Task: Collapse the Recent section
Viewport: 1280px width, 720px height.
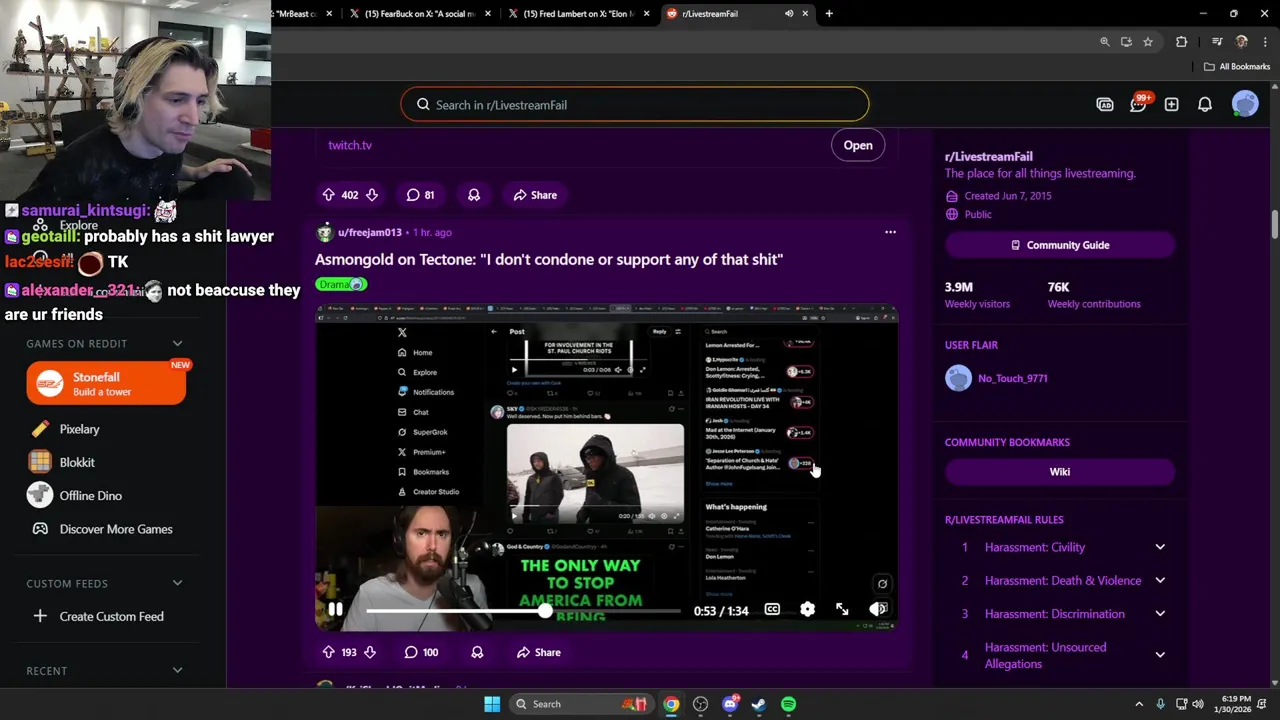Action: click(177, 670)
